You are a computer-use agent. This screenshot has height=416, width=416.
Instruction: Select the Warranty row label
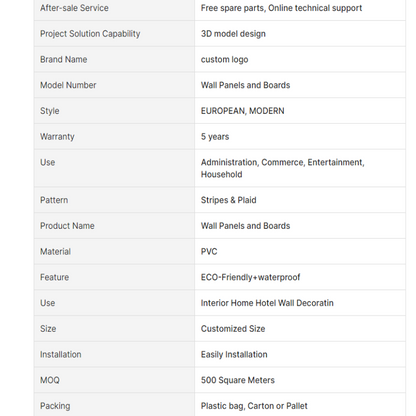57,137
